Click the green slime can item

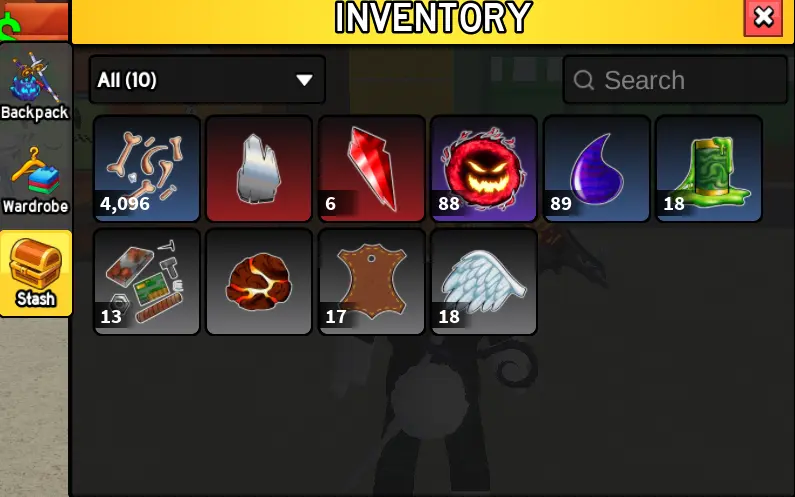click(709, 168)
